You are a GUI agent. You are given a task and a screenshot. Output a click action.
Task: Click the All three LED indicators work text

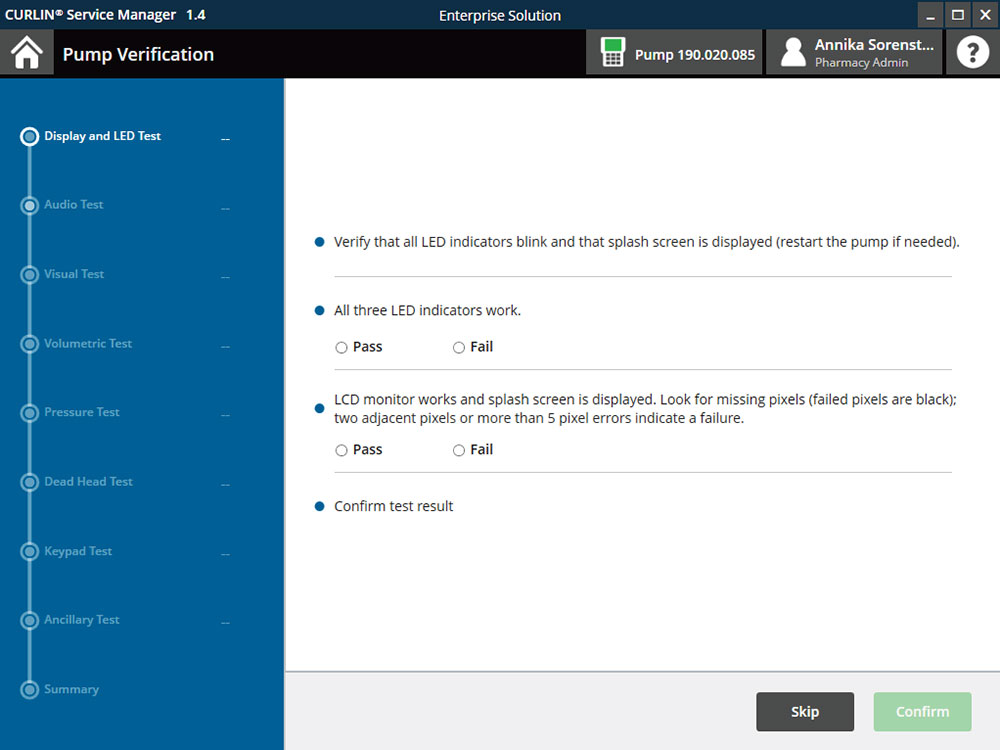427,311
